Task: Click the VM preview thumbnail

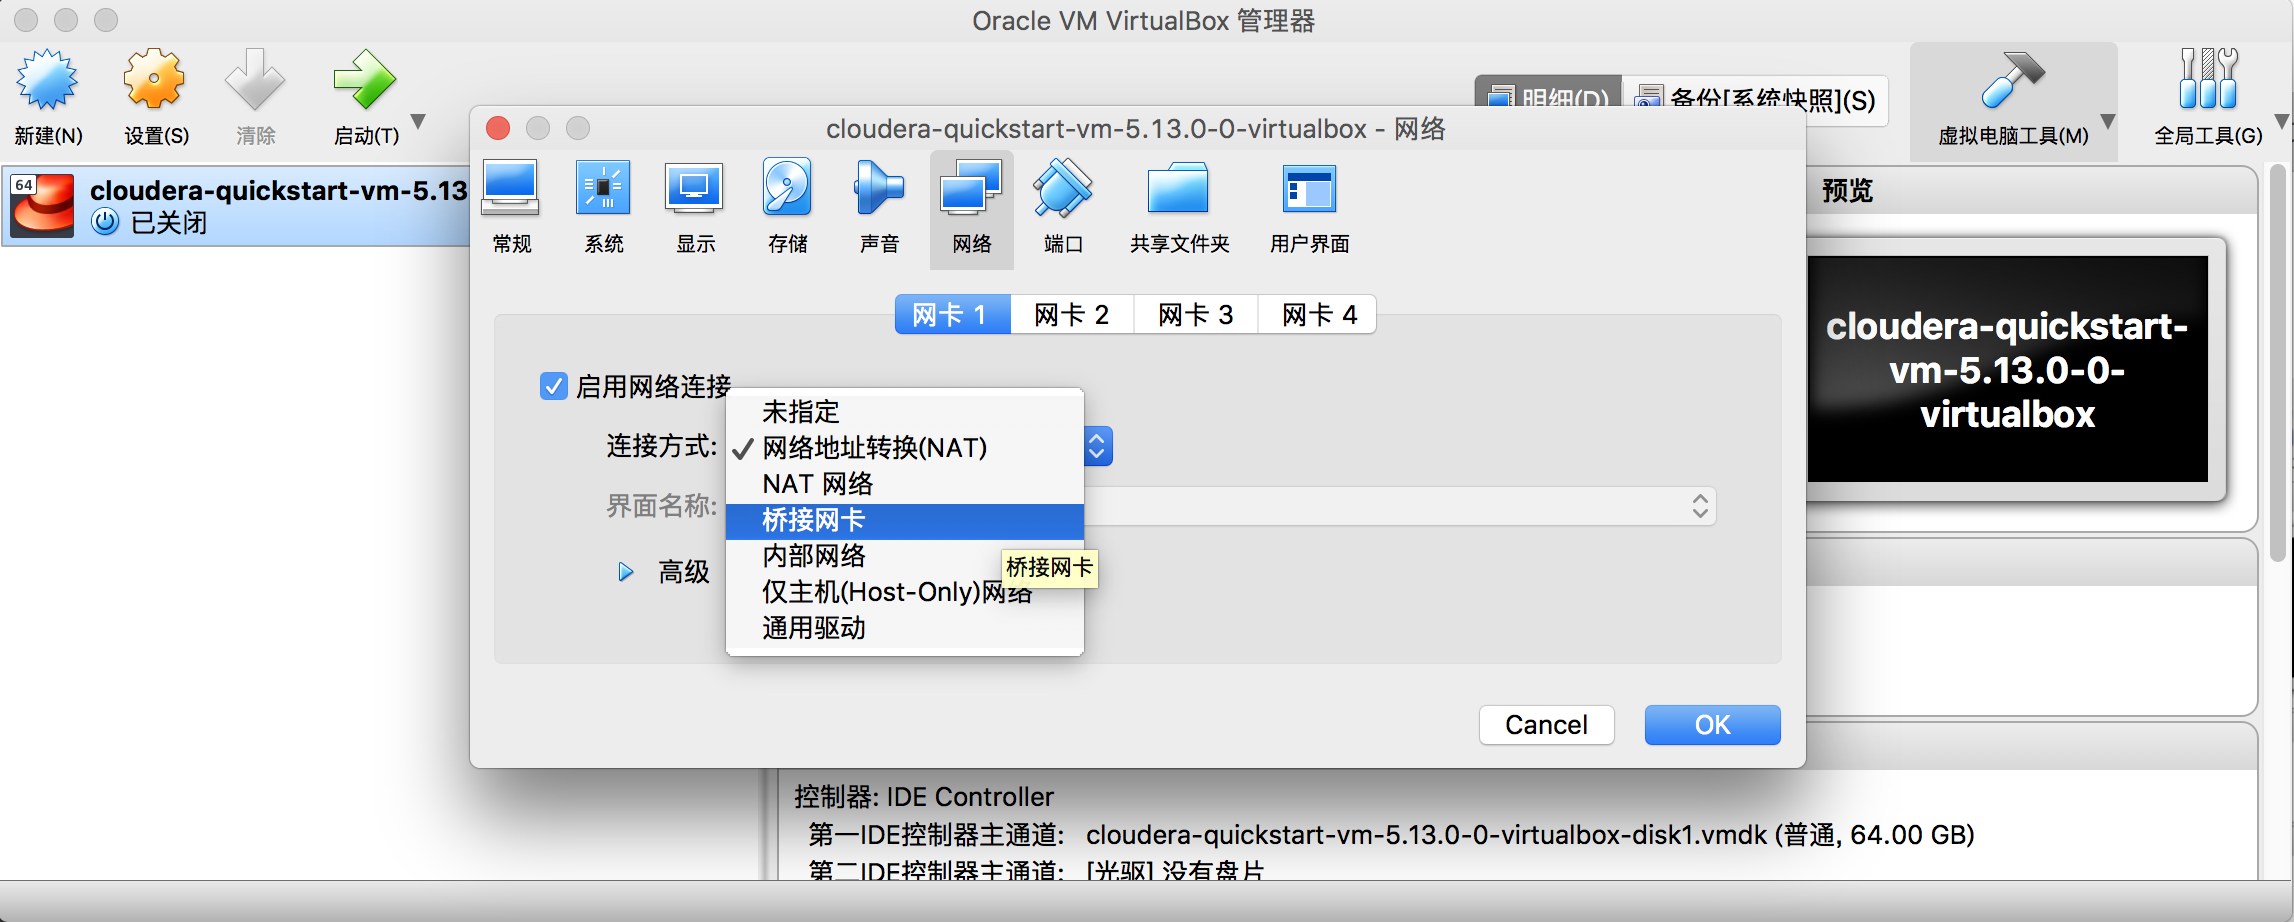Action: tap(2007, 369)
